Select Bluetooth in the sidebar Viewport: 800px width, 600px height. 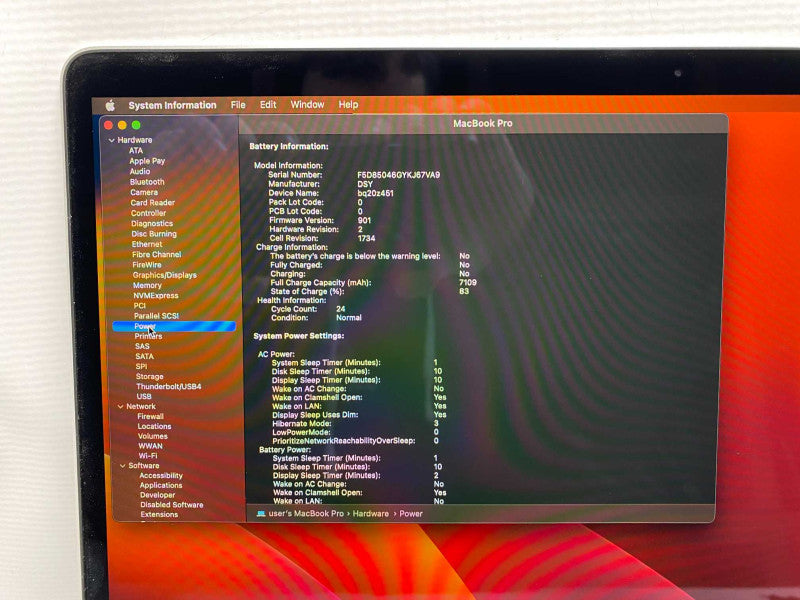(x=147, y=182)
